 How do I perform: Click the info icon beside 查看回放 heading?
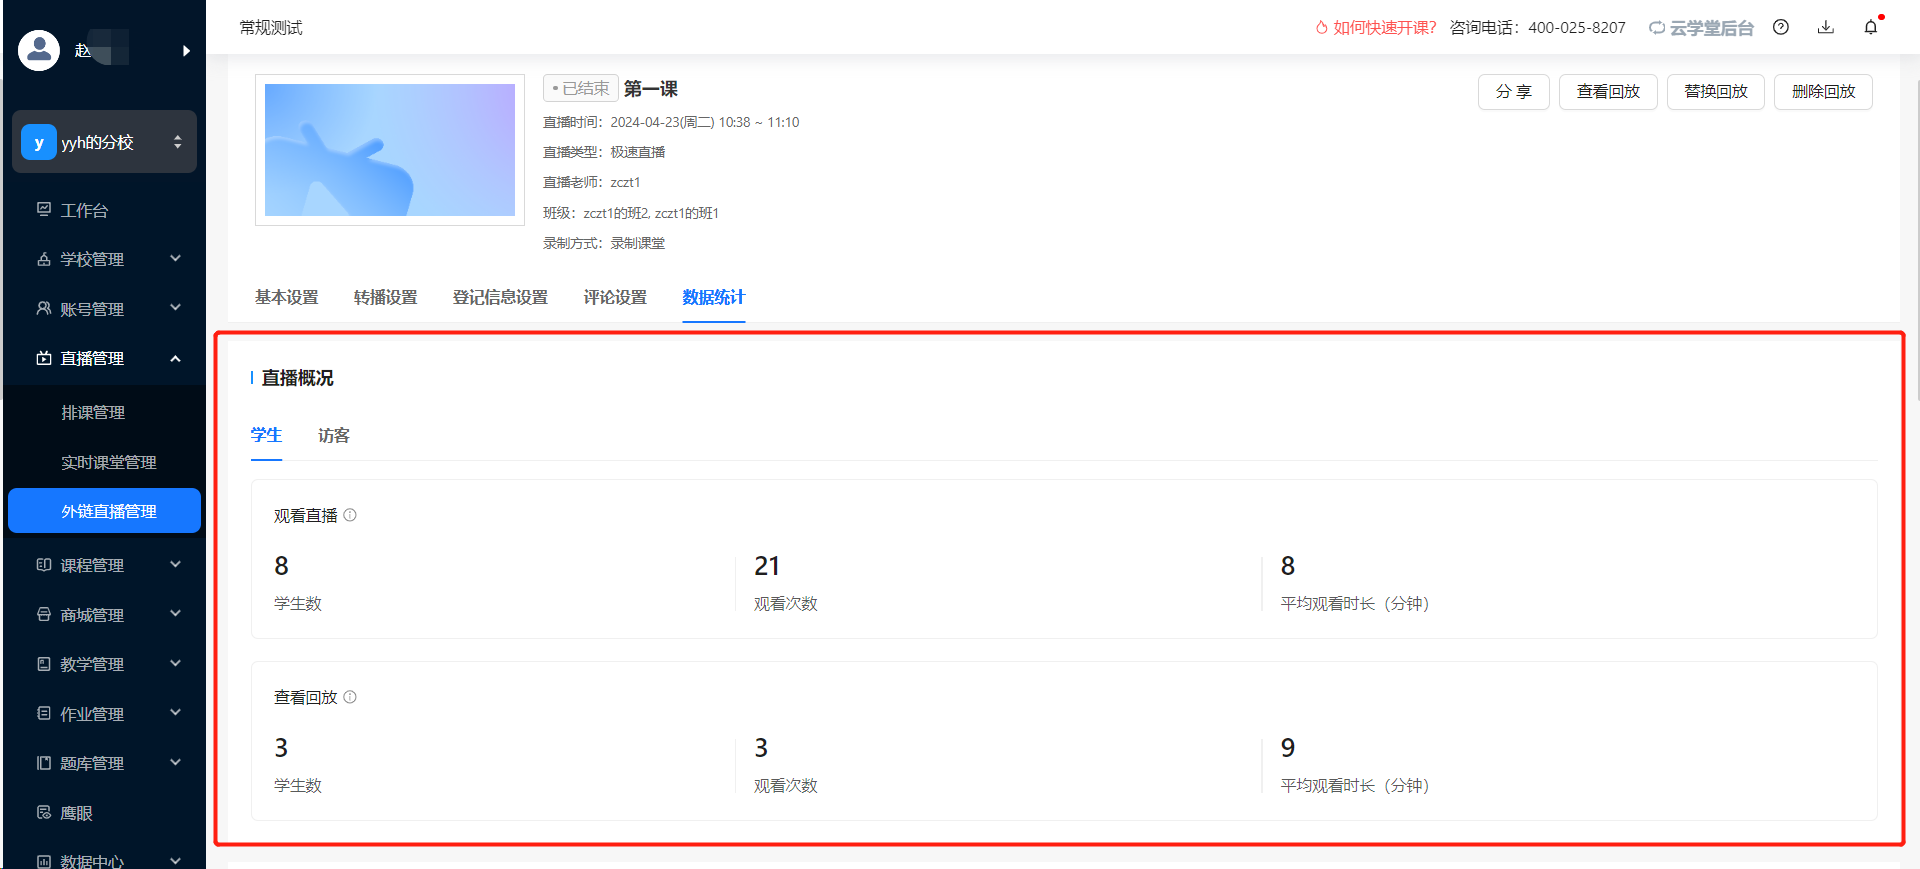pyautogui.click(x=350, y=697)
